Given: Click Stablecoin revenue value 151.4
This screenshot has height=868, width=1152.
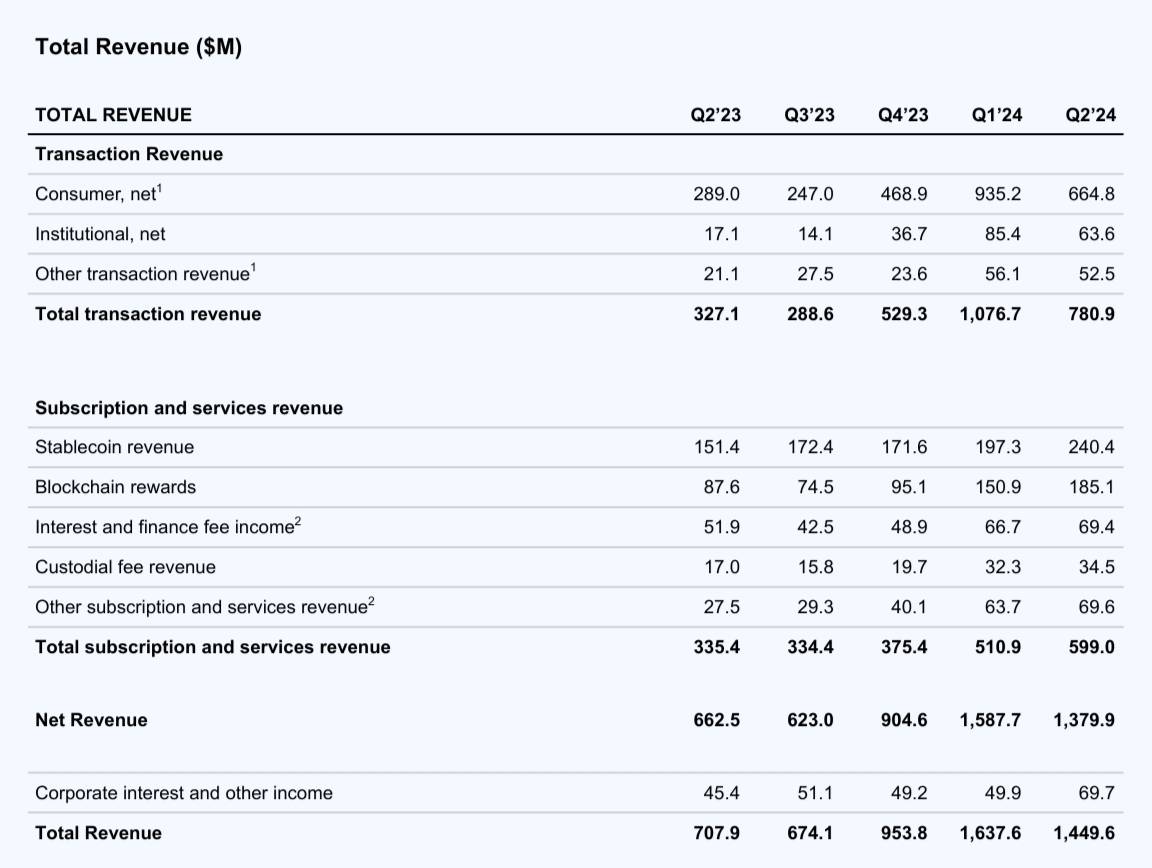Looking at the screenshot, I should (716, 447).
